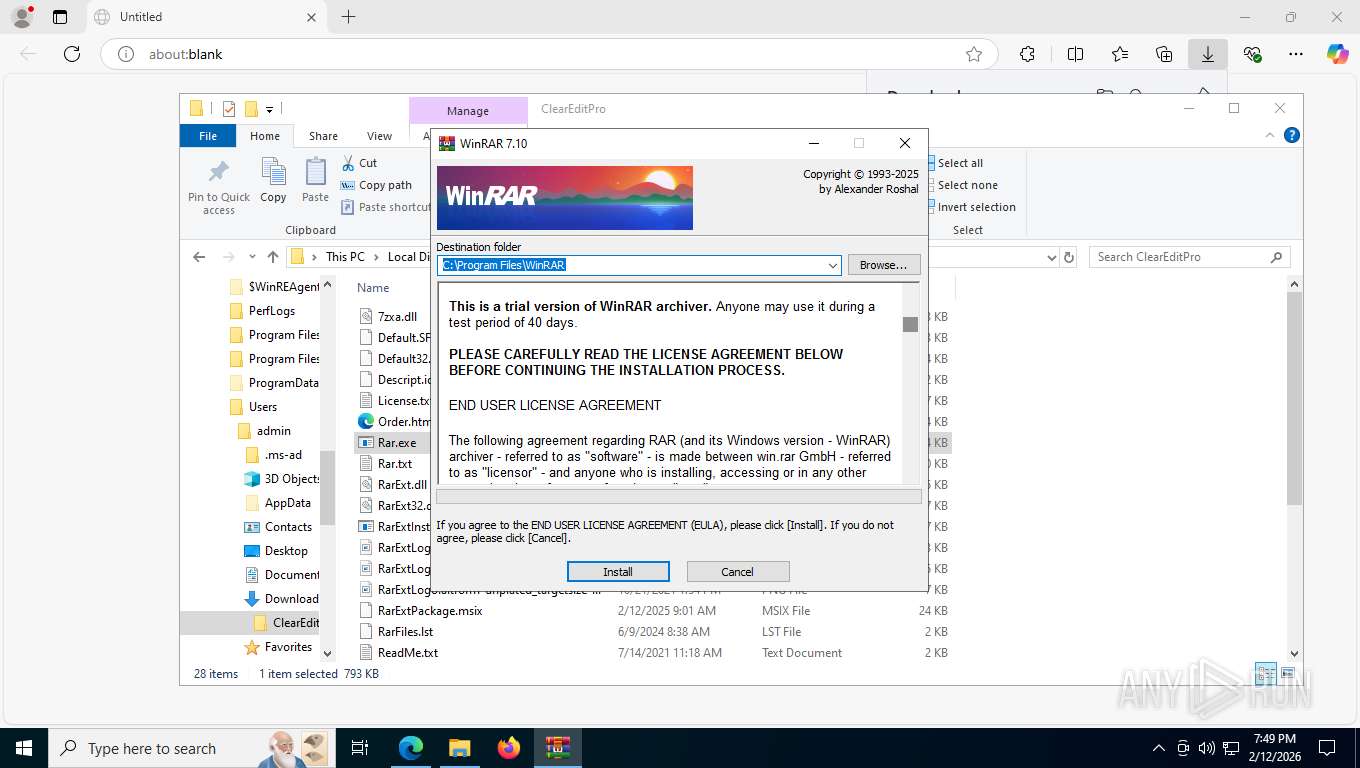Open Explorer Help question mark icon
This screenshot has width=1360, height=768.
[x=1292, y=135]
